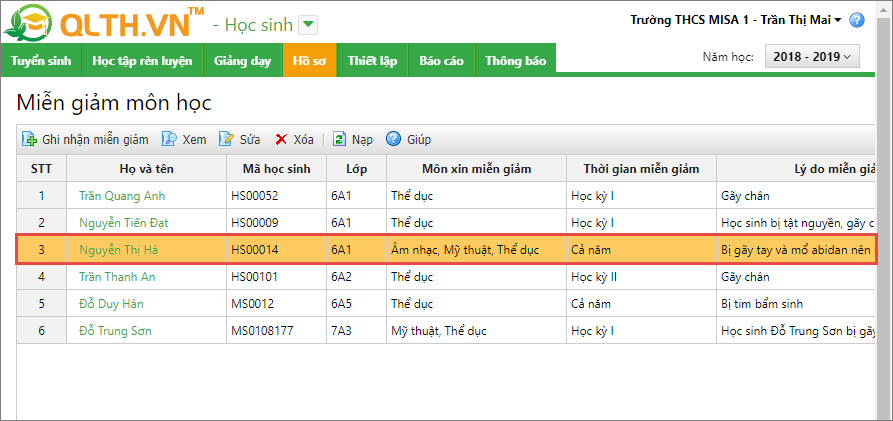This screenshot has width=893, height=421.
Task: Select cell HS00052
Action: (x=276, y=196)
